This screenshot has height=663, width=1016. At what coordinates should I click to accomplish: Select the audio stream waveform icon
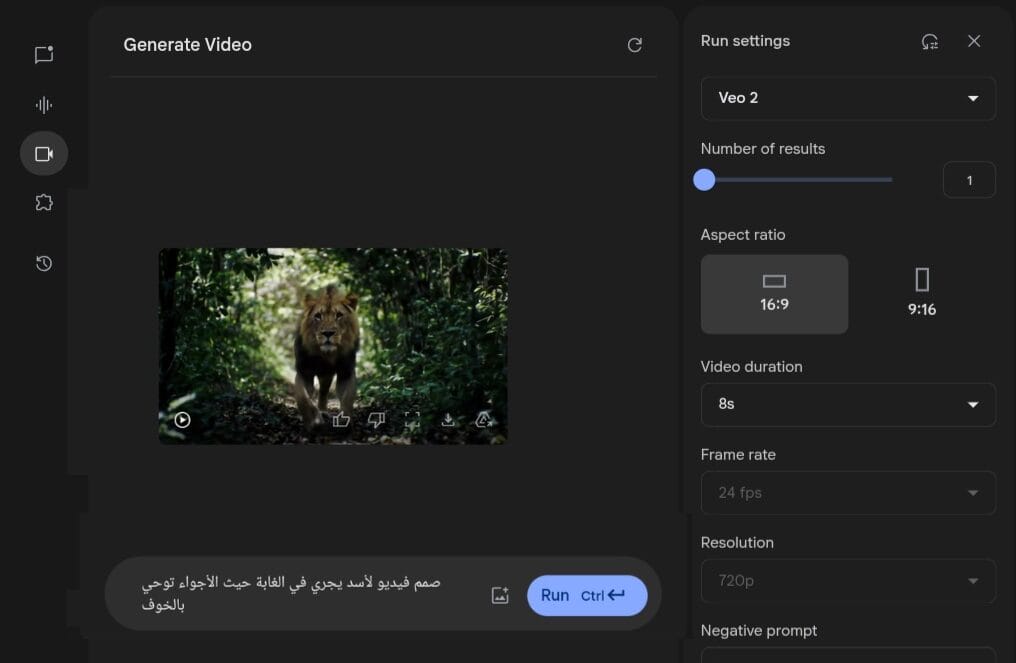click(44, 105)
